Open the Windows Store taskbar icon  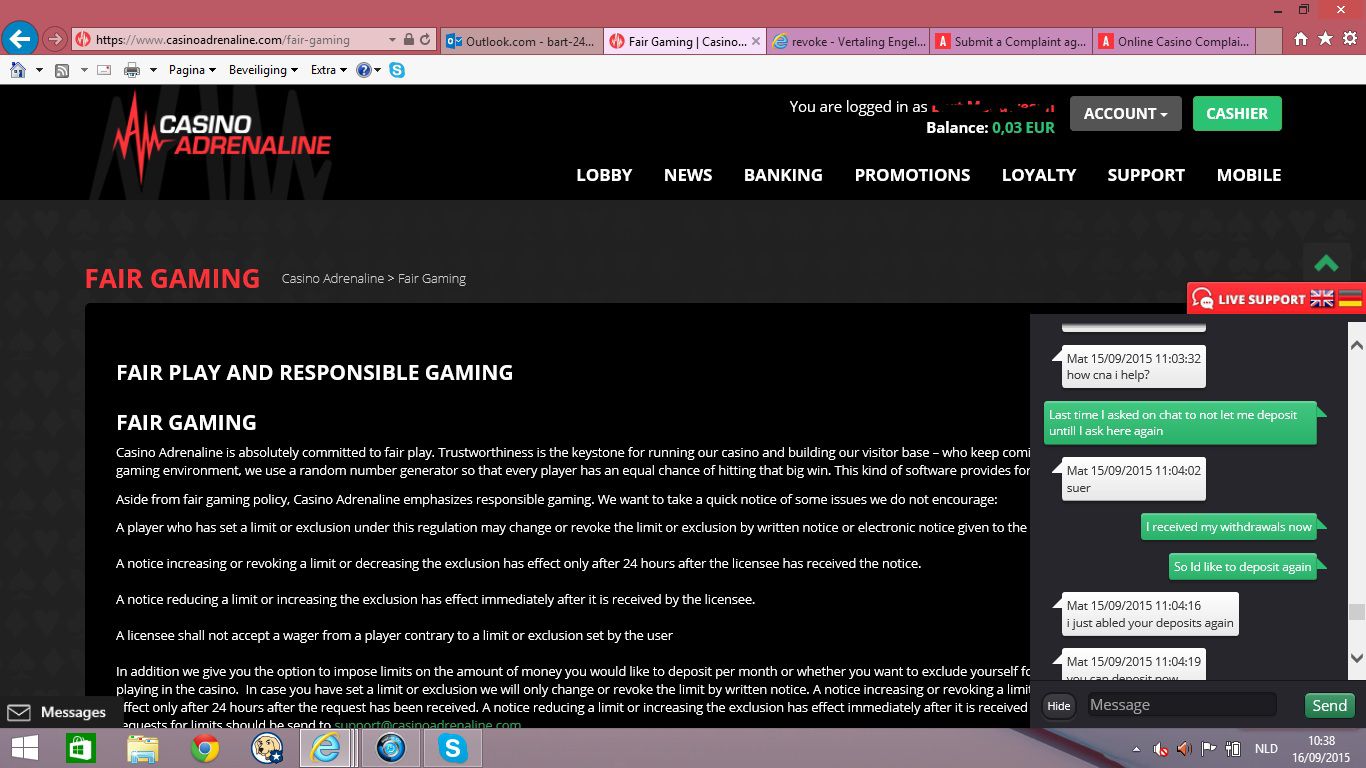click(80, 748)
